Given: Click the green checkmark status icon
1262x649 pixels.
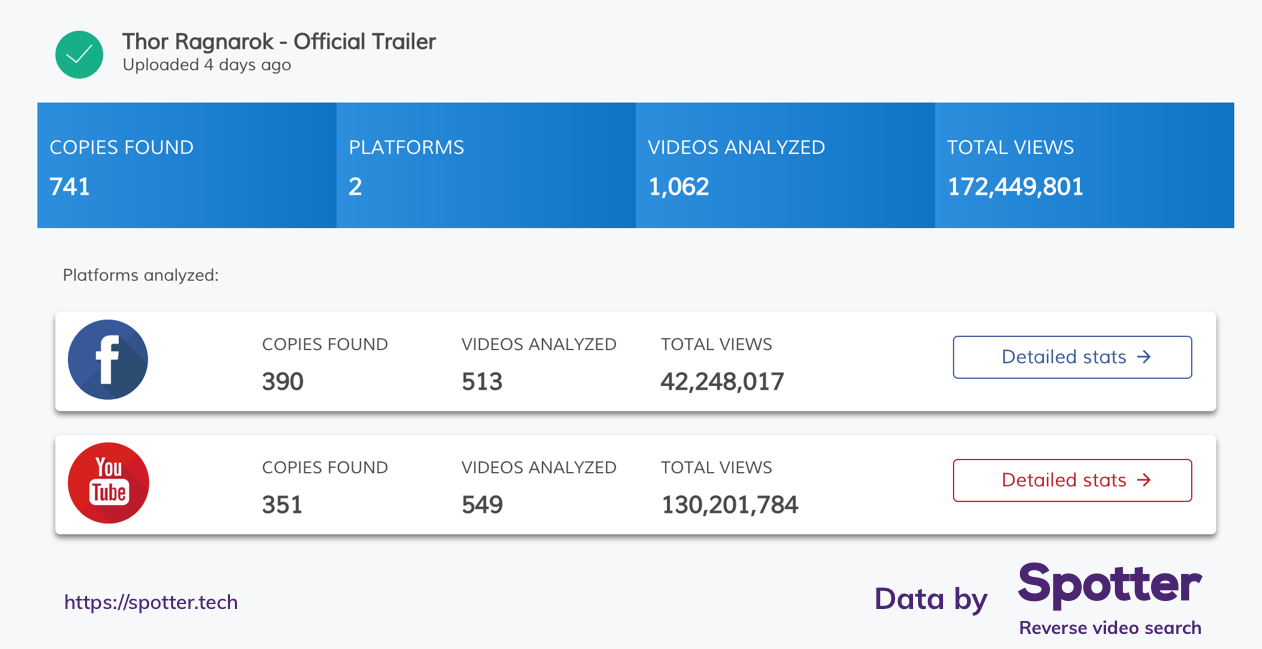Looking at the screenshot, I should coord(79,54).
